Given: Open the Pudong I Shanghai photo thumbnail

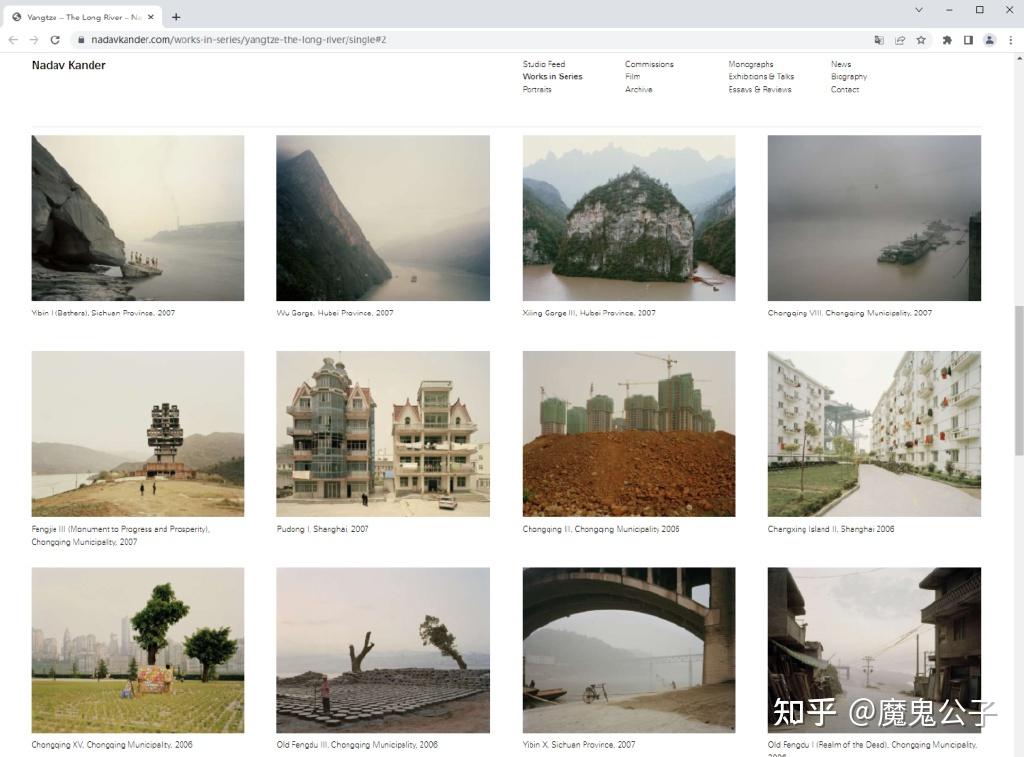Looking at the screenshot, I should click(x=383, y=434).
